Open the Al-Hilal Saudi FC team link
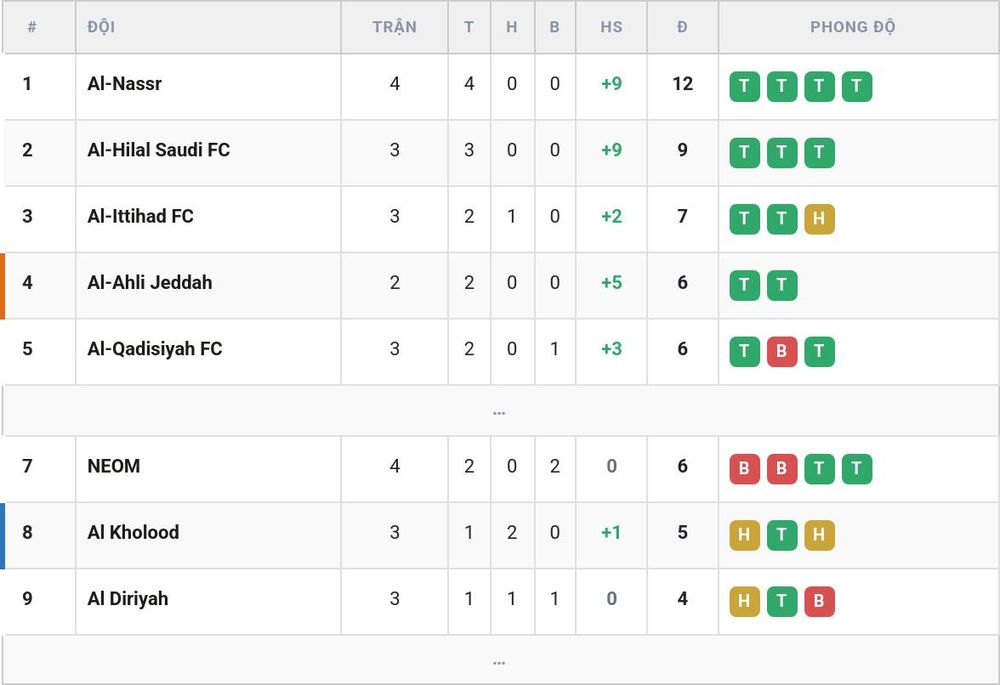1000x685 pixels. (x=158, y=150)
